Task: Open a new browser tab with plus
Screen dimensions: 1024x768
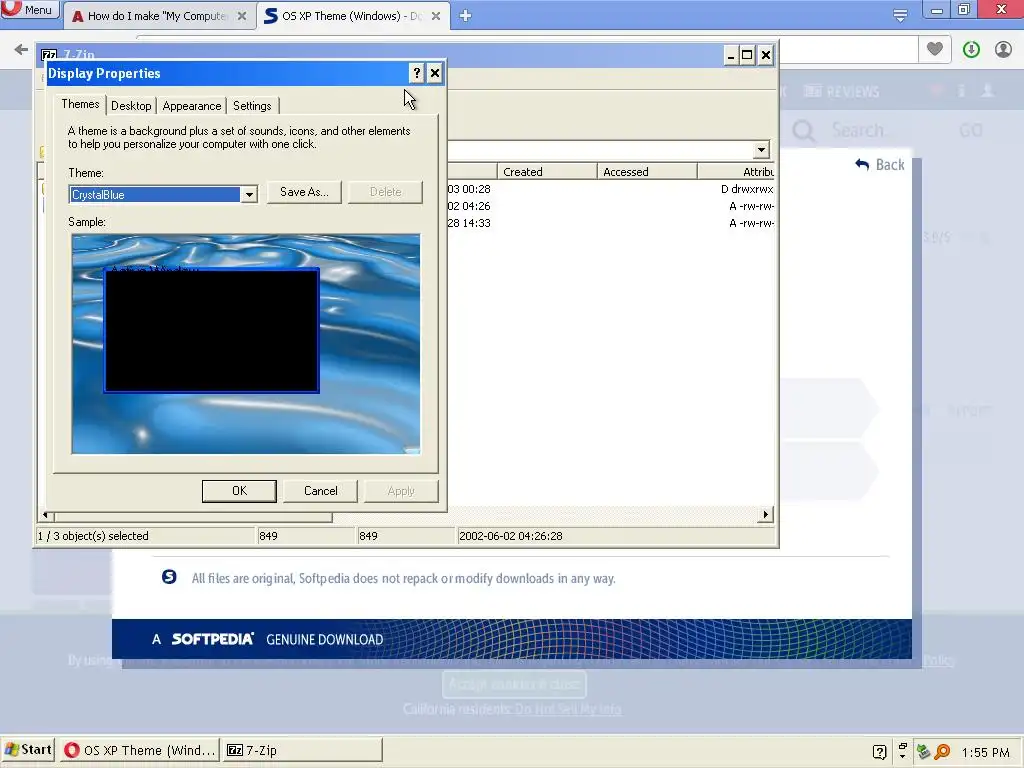Action: coord(465,16)
